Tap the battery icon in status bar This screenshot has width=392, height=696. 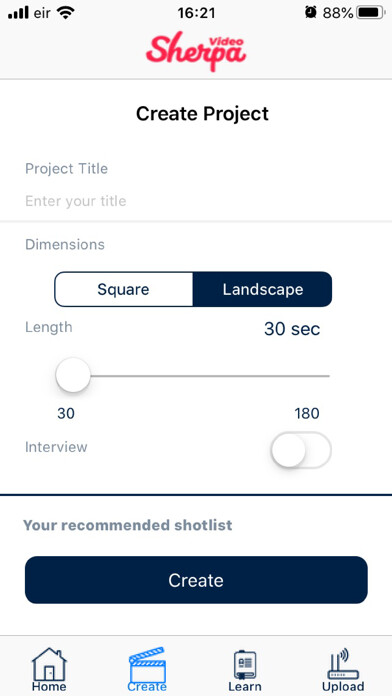pyautogui.click(x=370, y=13)
